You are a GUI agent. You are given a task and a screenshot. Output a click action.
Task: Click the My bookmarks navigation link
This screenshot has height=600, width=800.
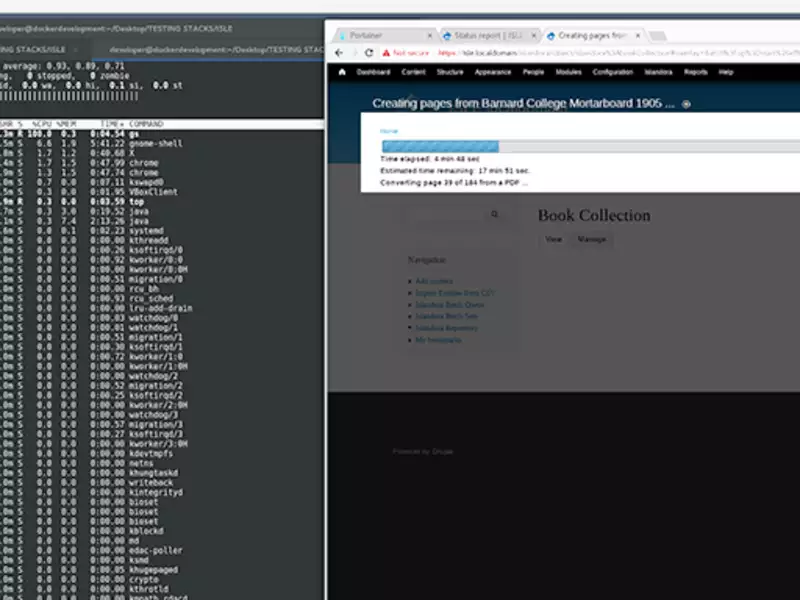[x=438, y=340]
